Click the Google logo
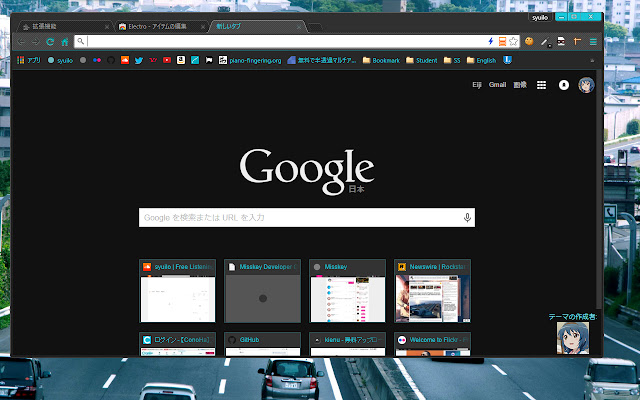 pos(307,171)
